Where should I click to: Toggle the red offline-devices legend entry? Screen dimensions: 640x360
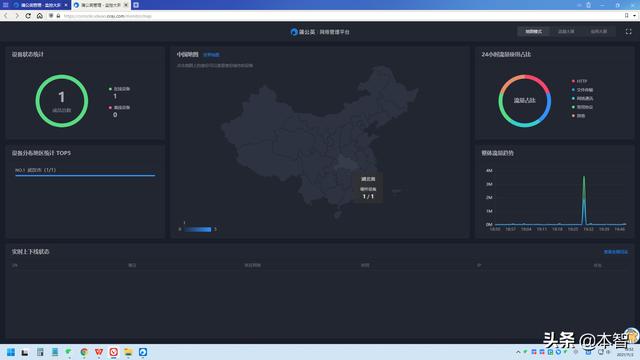pyautogui.click(x=119, y=107)
